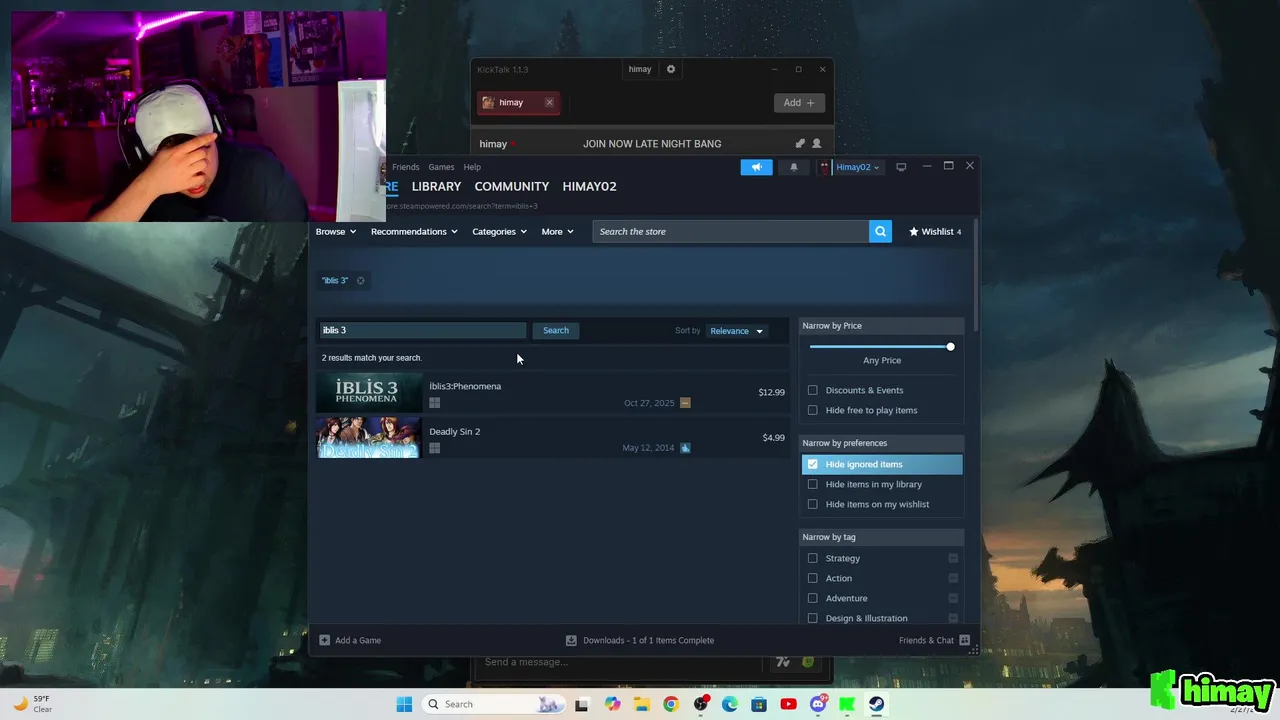
Task: Click the pin icon in KickTalk chat header
Action: point(799,144)
